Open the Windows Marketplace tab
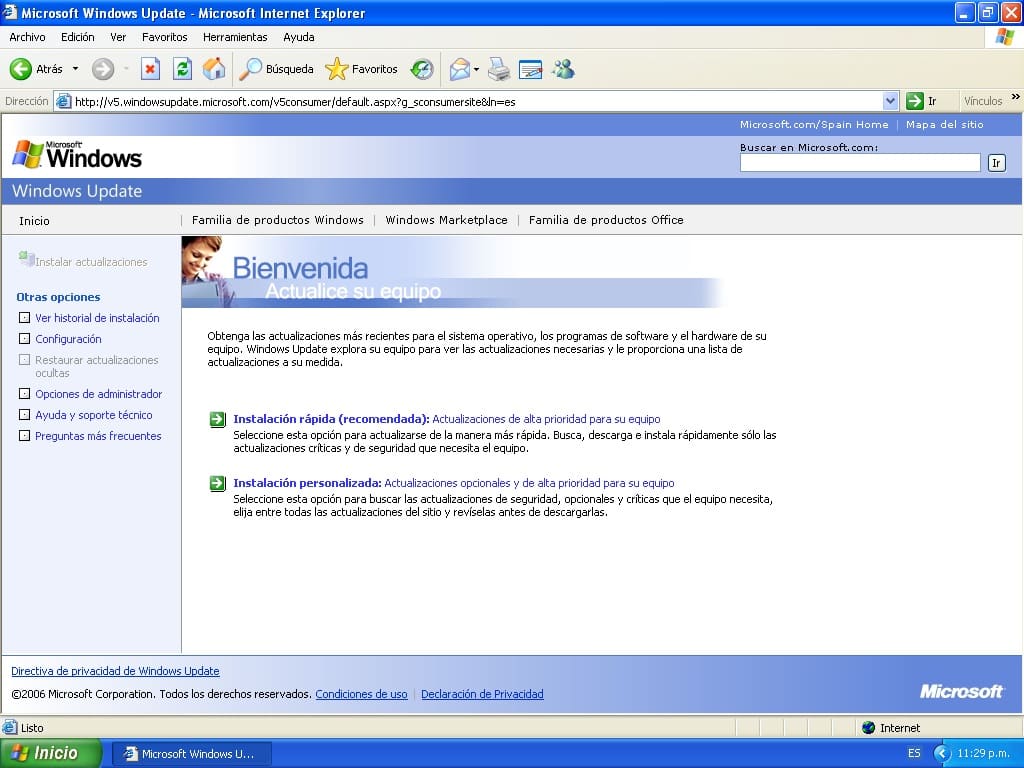This screenshot has height=768, width=1024. (447, 220)
